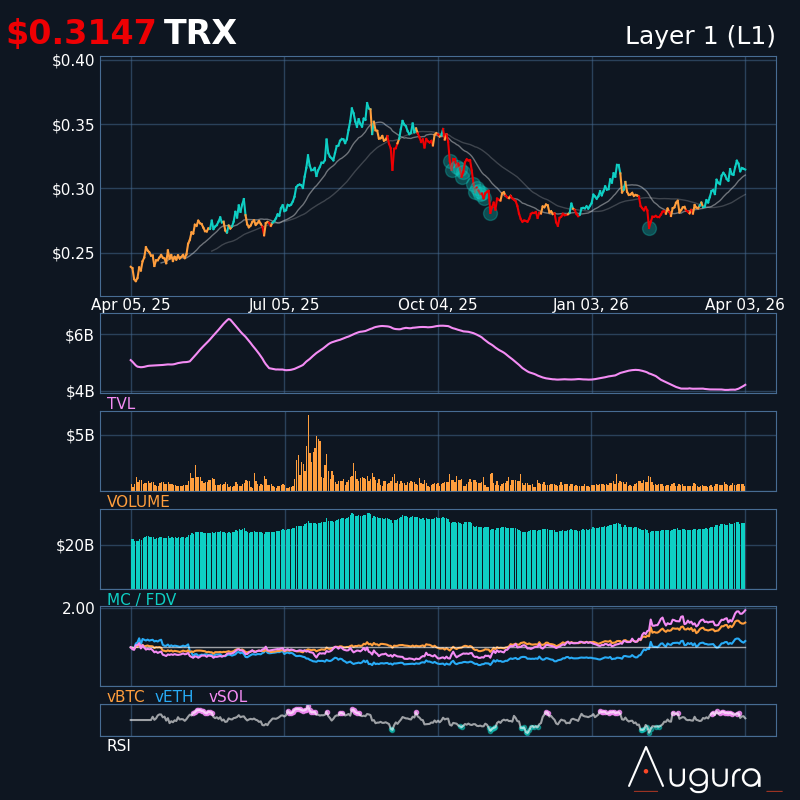Click the $0.3147 price value
Image resolution: width=800 pixels, height=800 pixels.
pyautogui.click(x=81, y=33)
